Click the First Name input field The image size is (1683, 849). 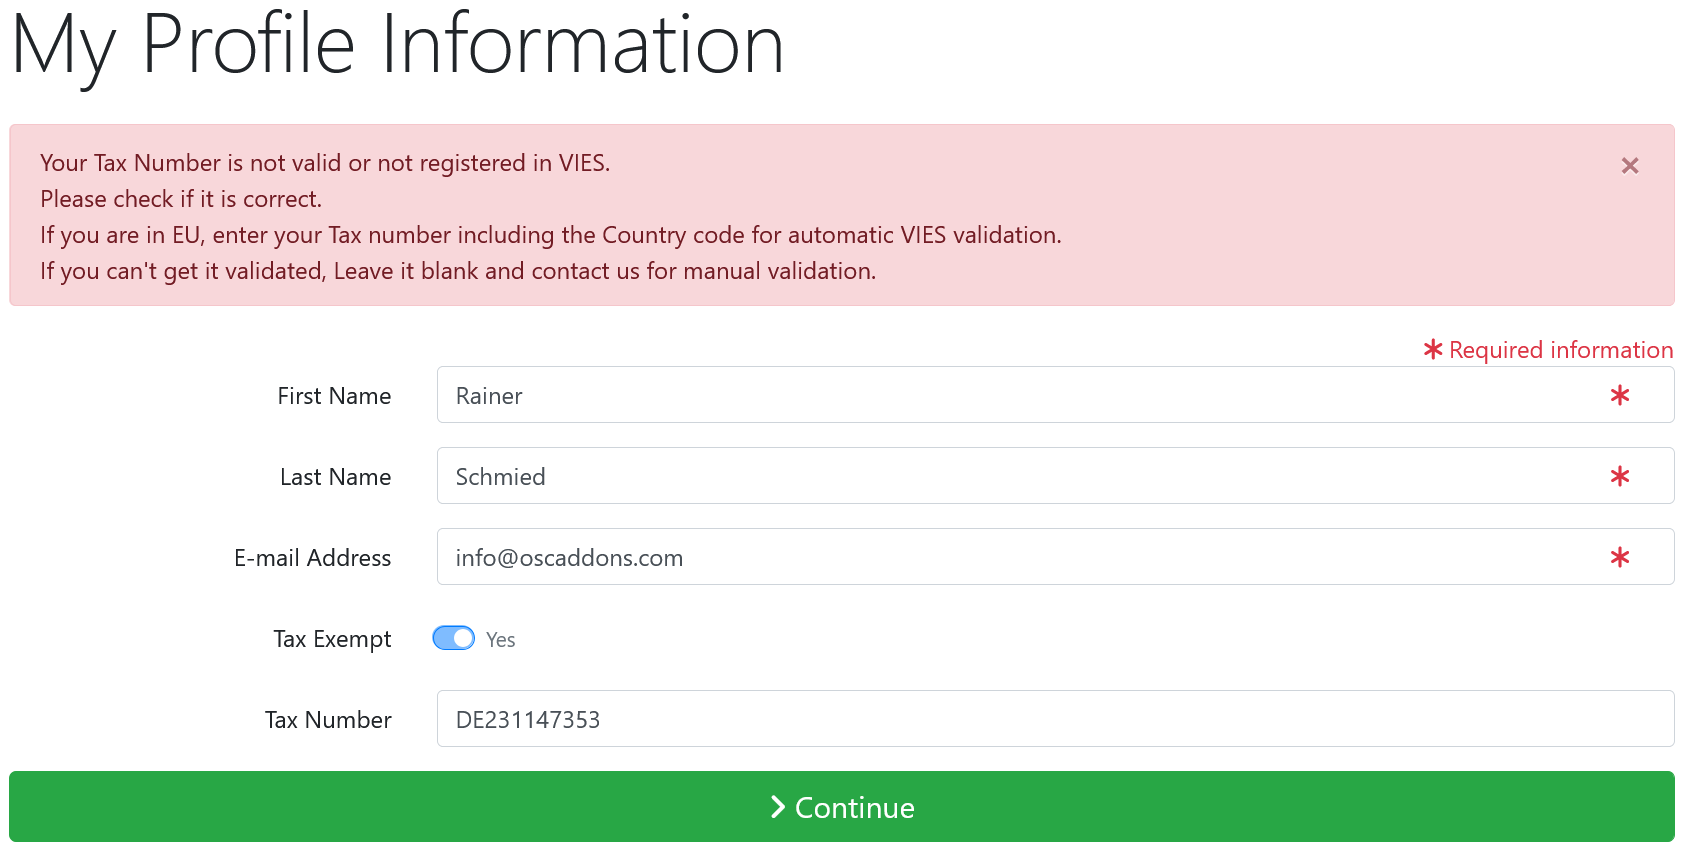(1055, 395)
